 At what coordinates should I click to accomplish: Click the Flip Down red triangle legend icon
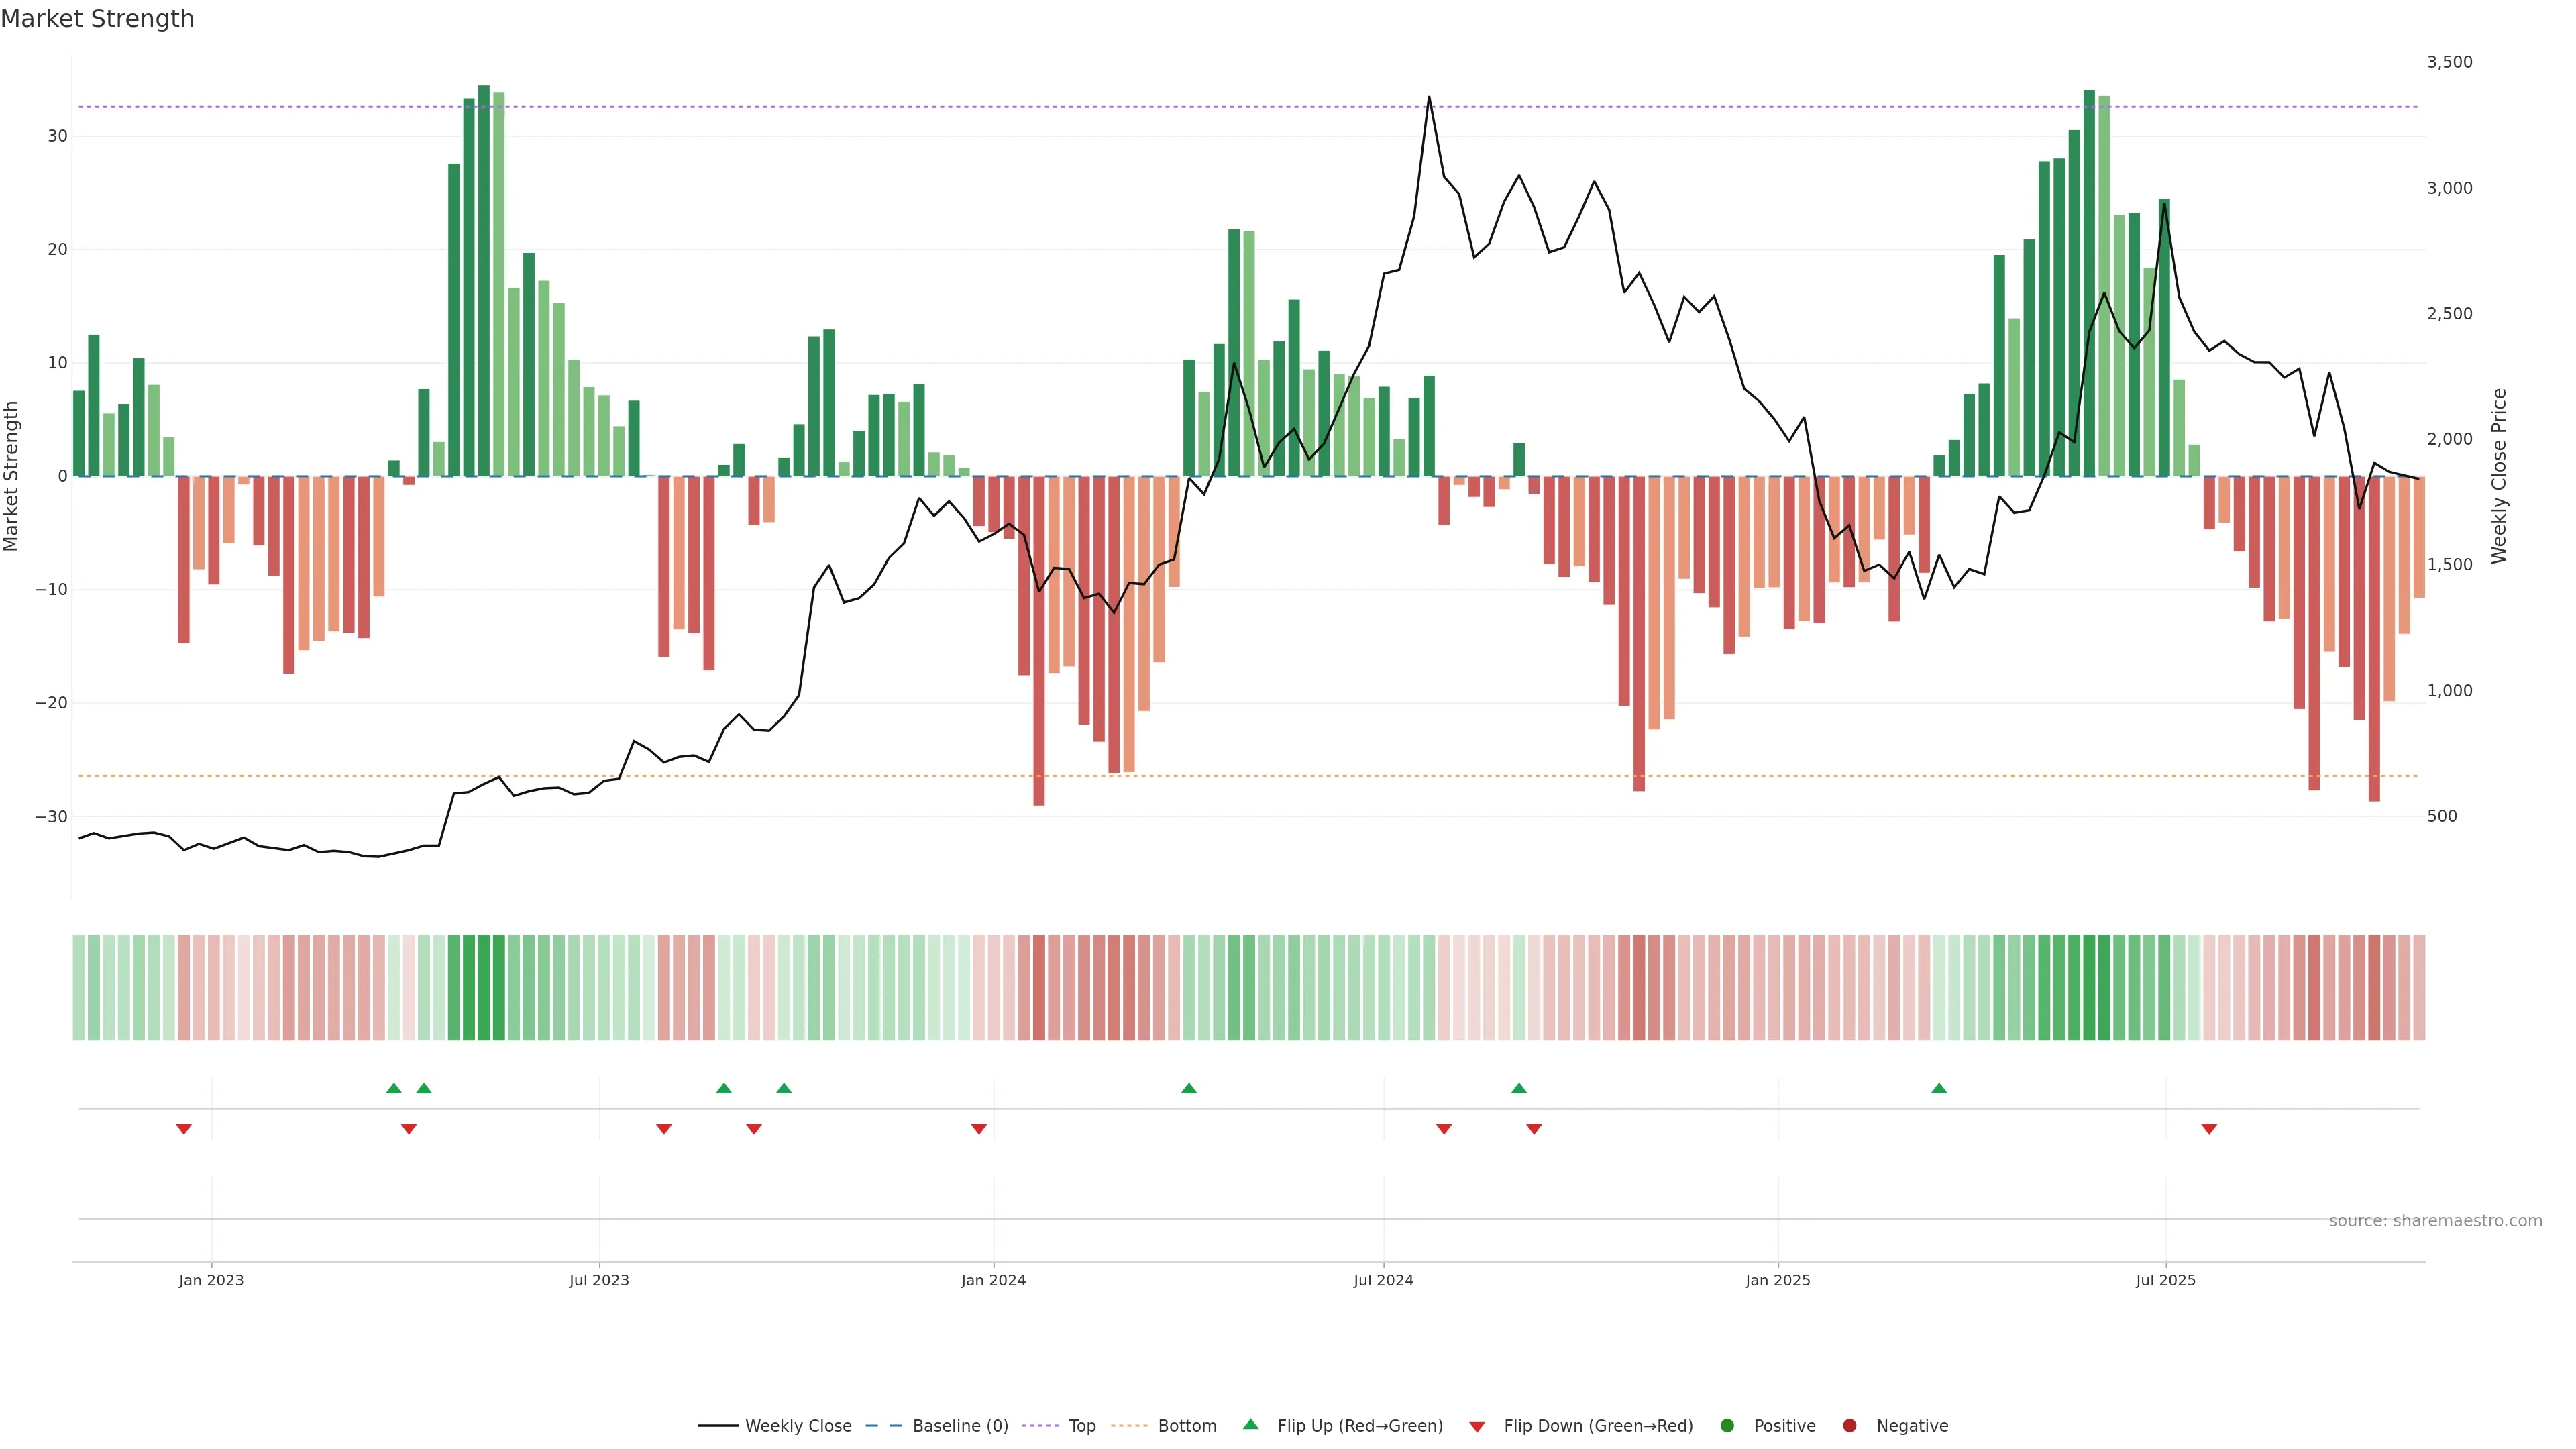click(x=1477, y=1427)
